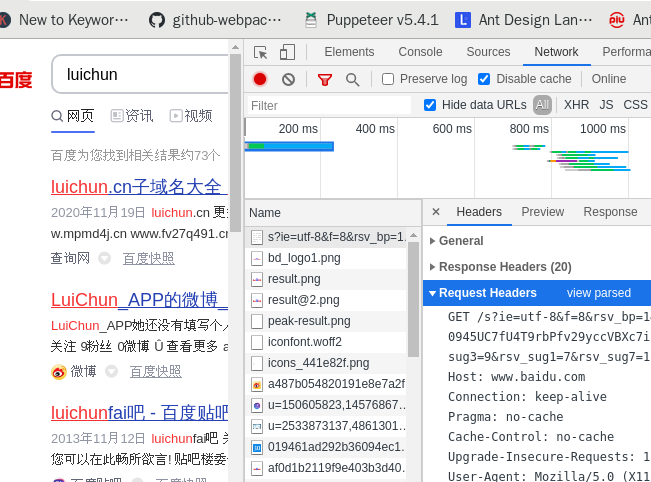The image size is (651, 482).
Task: Open dropdown arrow next to 微博
Action: point(111,372)
